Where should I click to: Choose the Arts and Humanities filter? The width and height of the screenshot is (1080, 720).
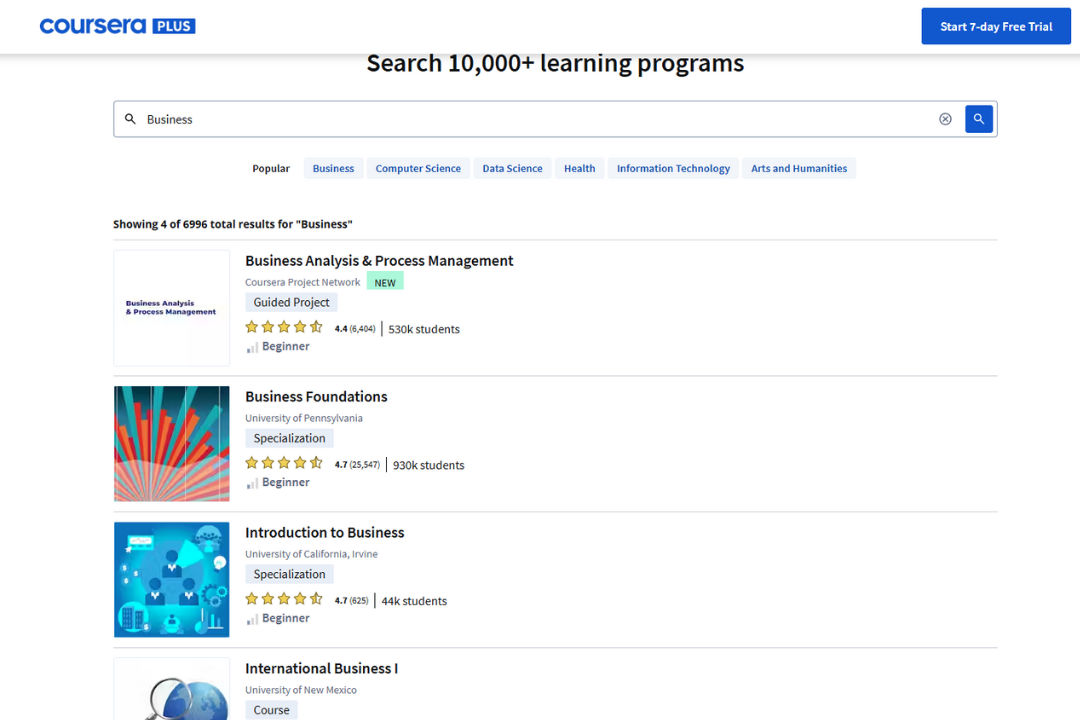coord(798,168)
